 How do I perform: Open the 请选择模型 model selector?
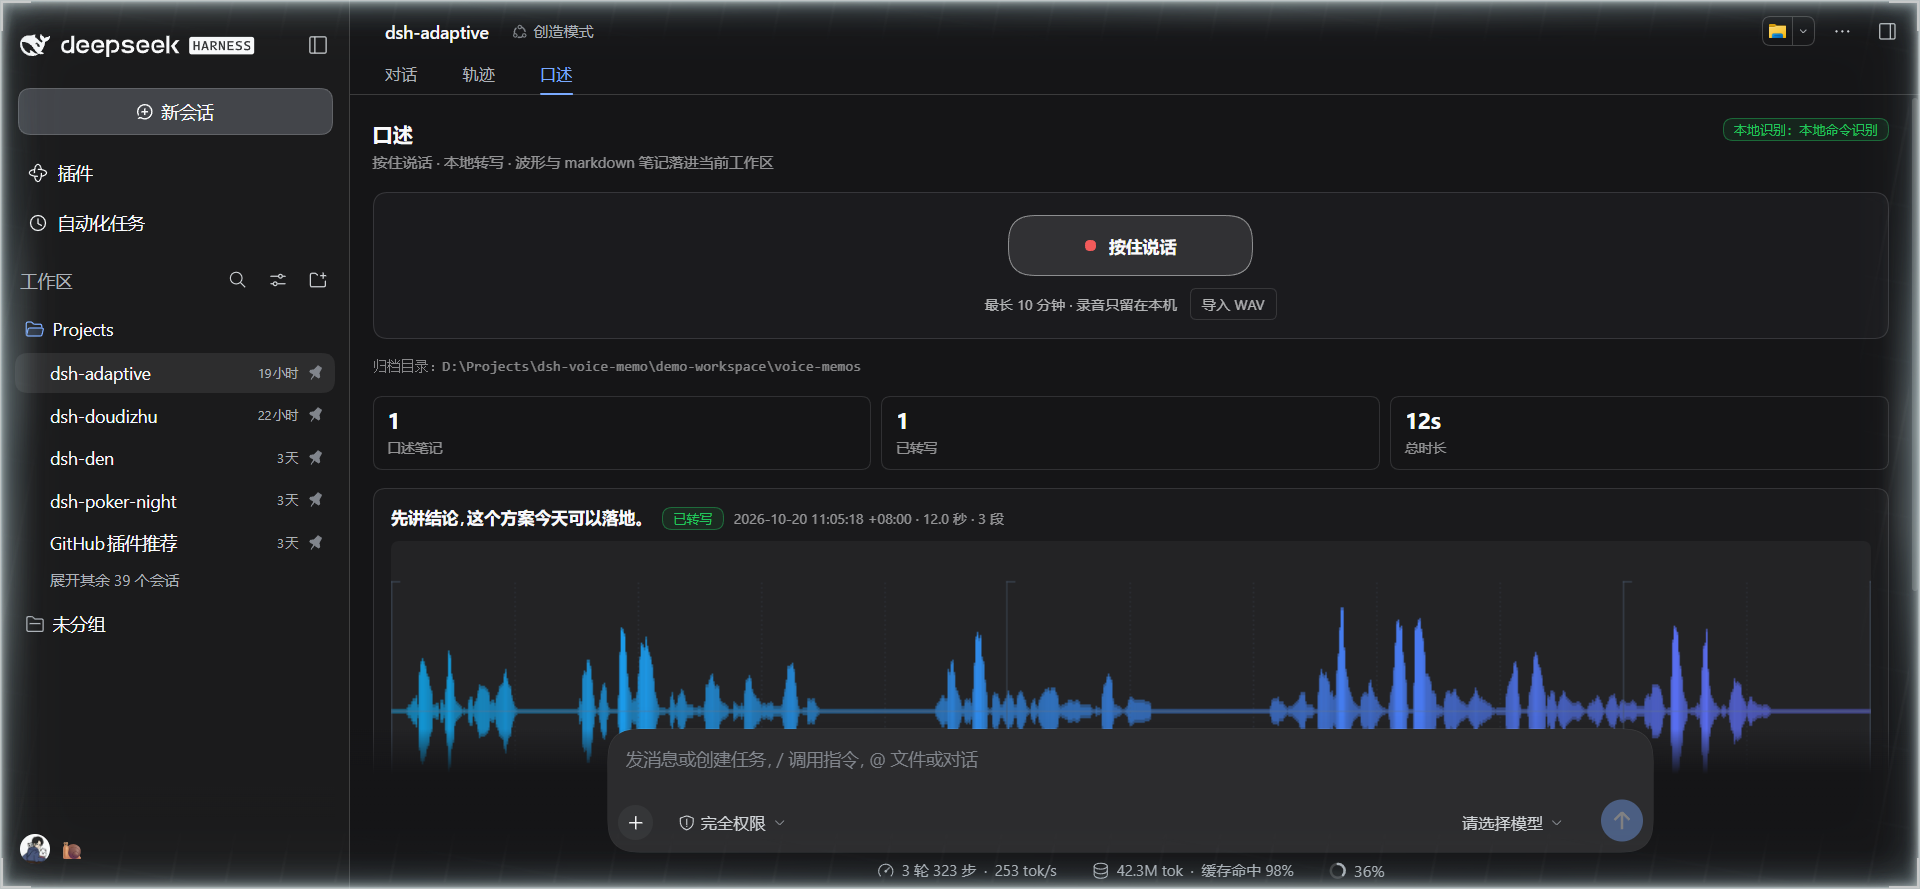[x=1511, y=823]
